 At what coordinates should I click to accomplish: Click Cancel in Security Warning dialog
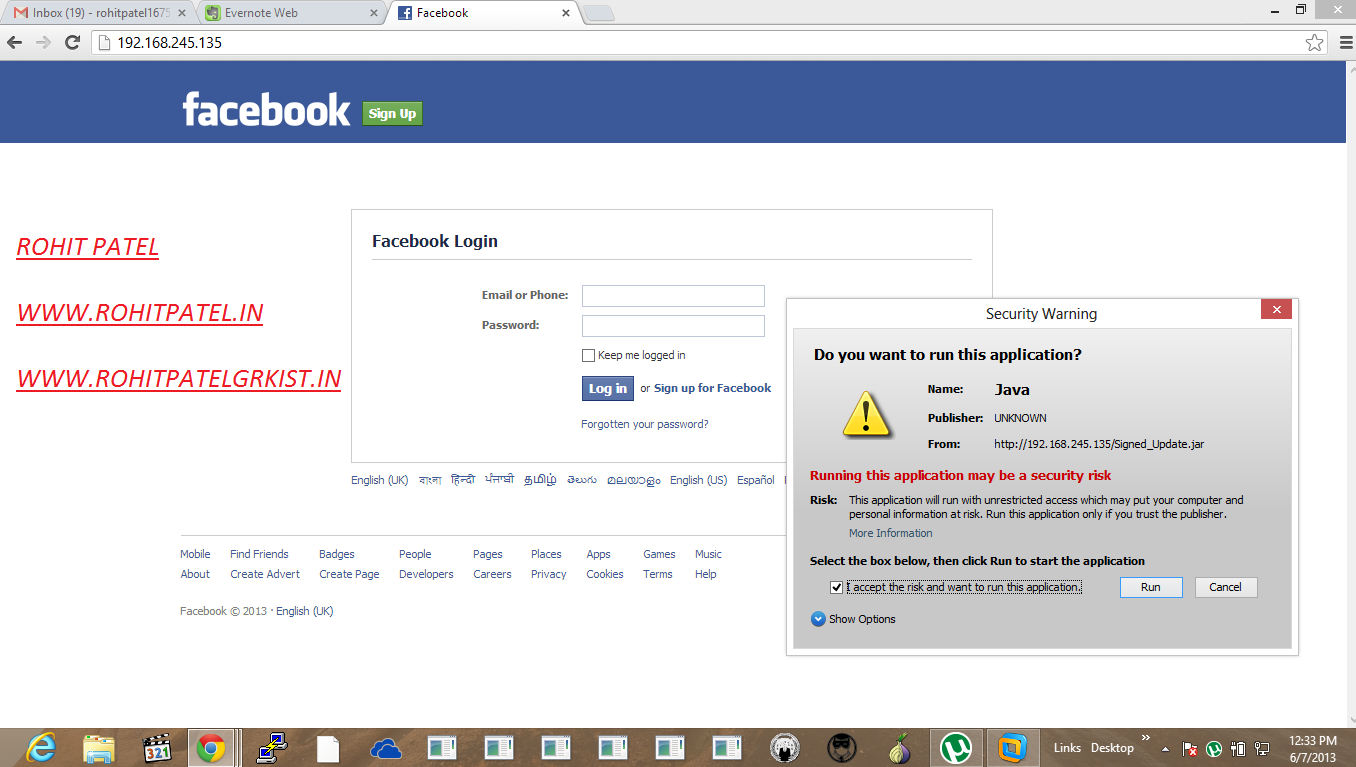click(x=1225, y=587)
